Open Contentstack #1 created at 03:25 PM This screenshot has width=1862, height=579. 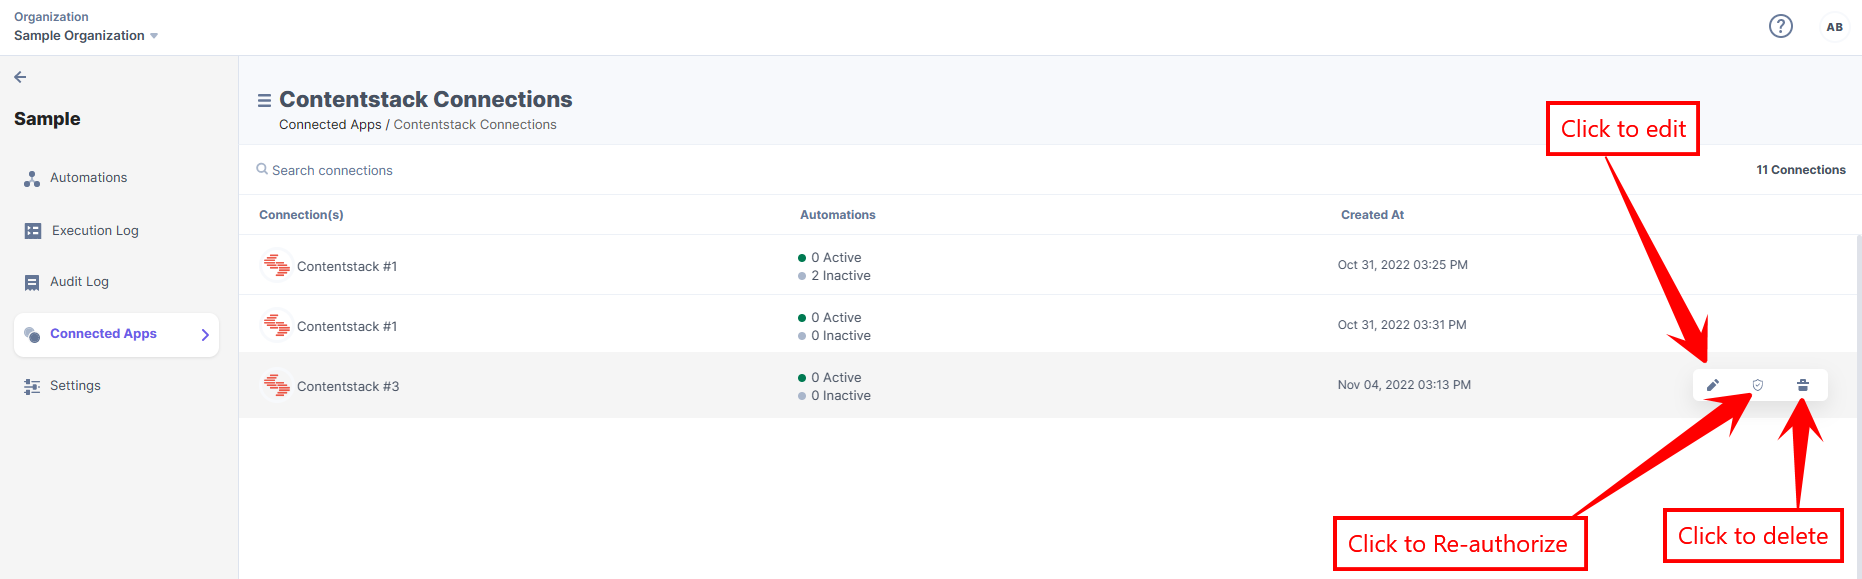coord(347,267)
